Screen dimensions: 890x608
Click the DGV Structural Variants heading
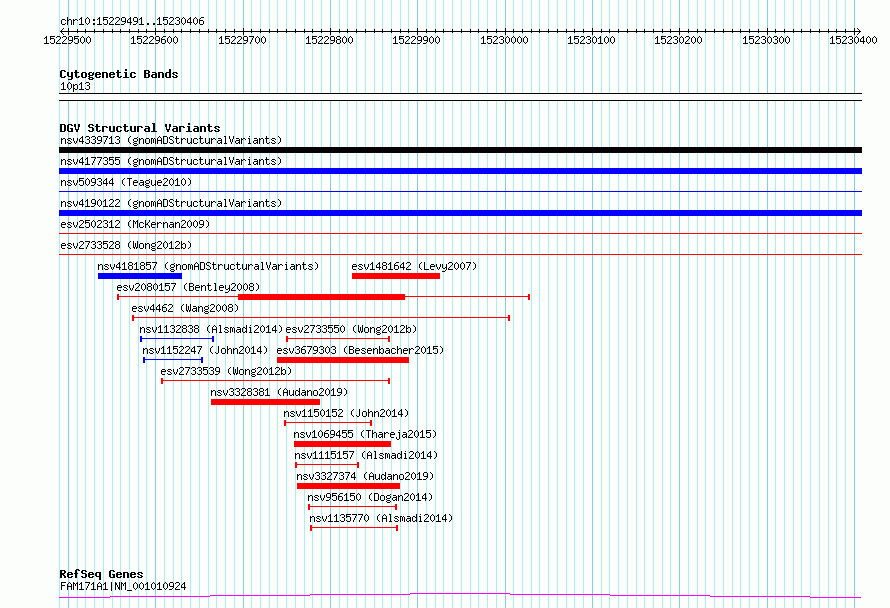(140, 128)
